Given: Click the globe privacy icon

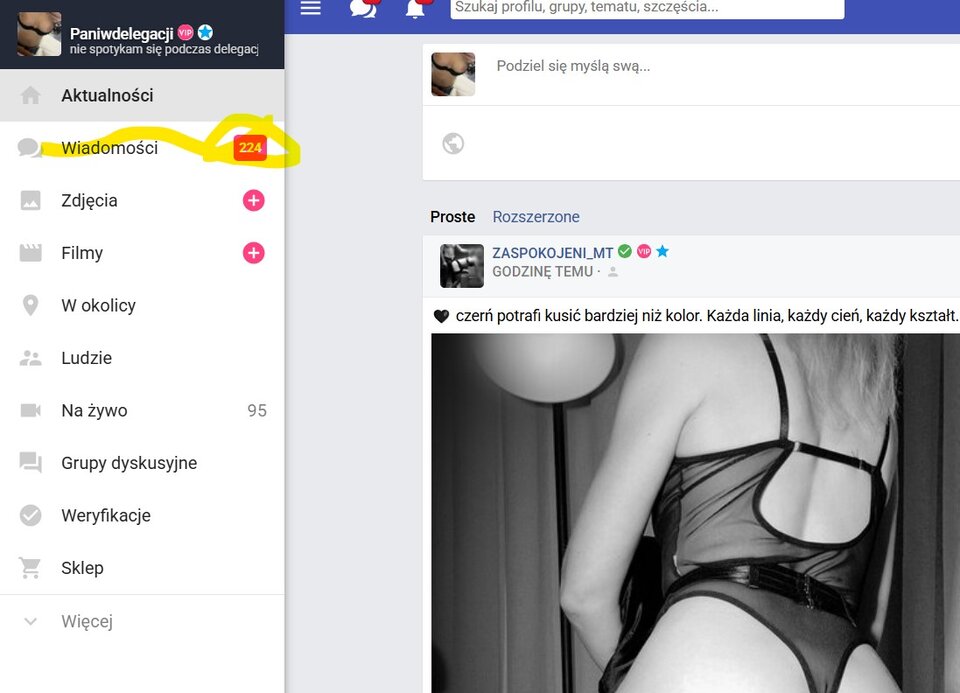Looking at the screenshot, I should 453,144.
